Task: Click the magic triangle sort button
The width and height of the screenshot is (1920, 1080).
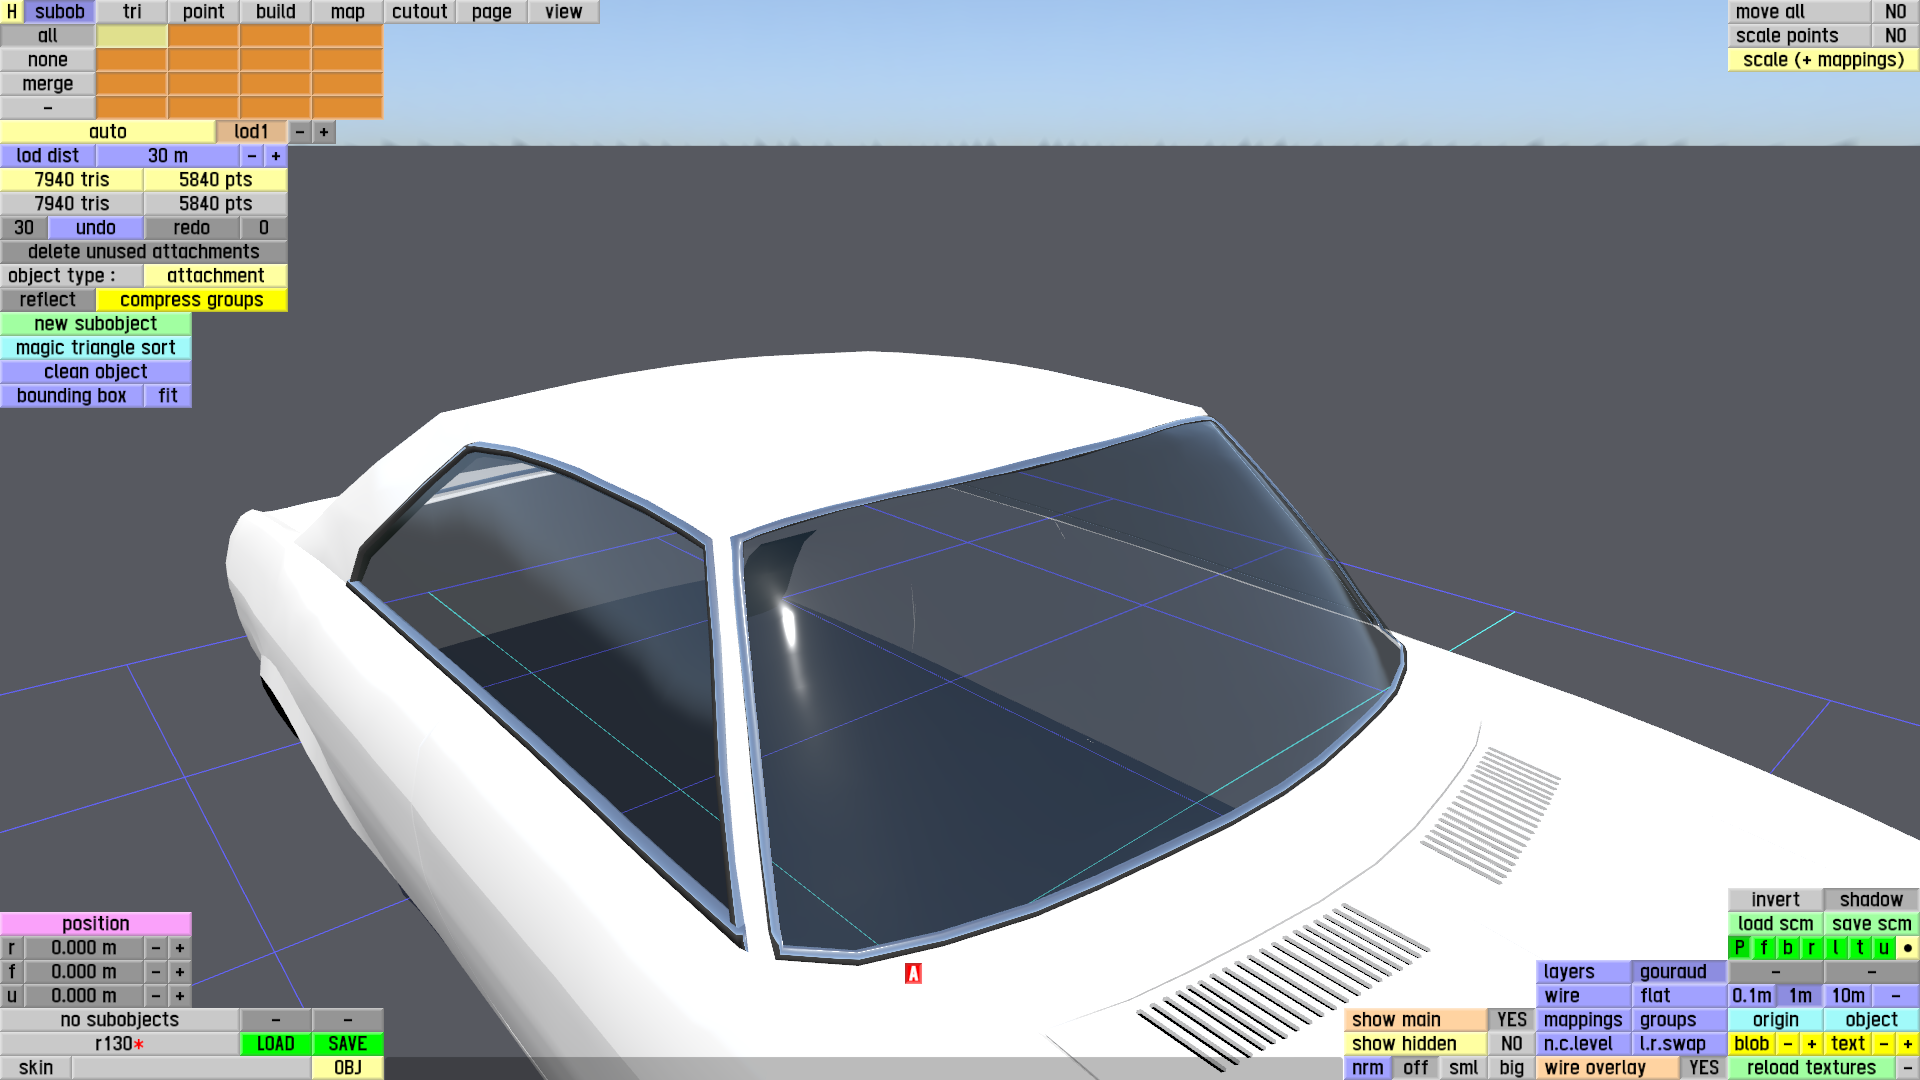Action: point(95,347)
